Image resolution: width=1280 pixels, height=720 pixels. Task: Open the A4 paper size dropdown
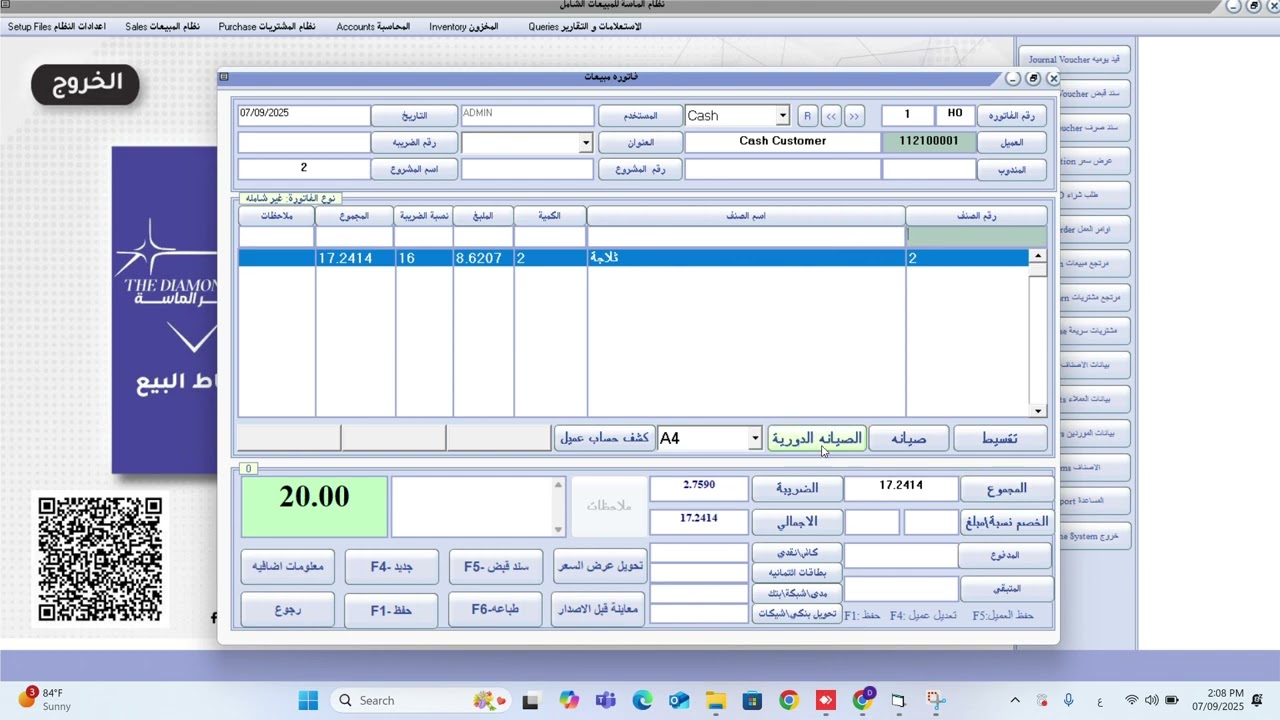point(755,438)
